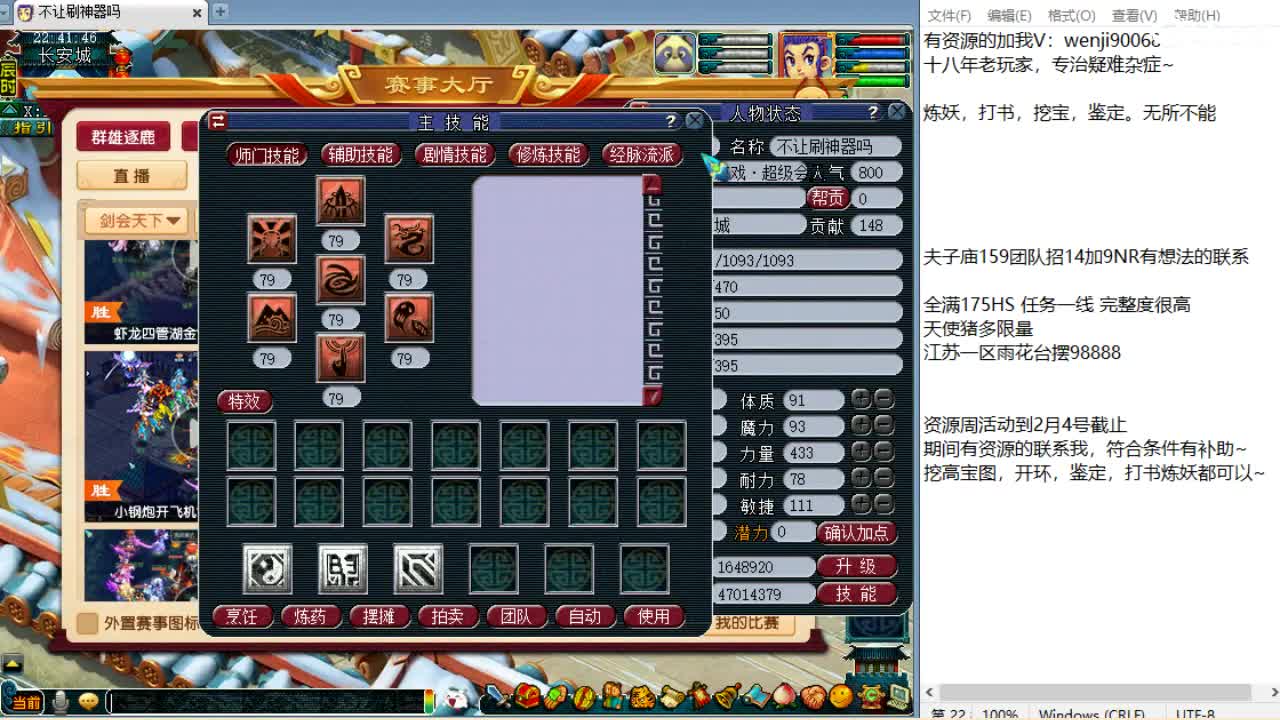The image size is (1280, 720).
Task: Open help for the main skills window
Action: pos(670,121)
